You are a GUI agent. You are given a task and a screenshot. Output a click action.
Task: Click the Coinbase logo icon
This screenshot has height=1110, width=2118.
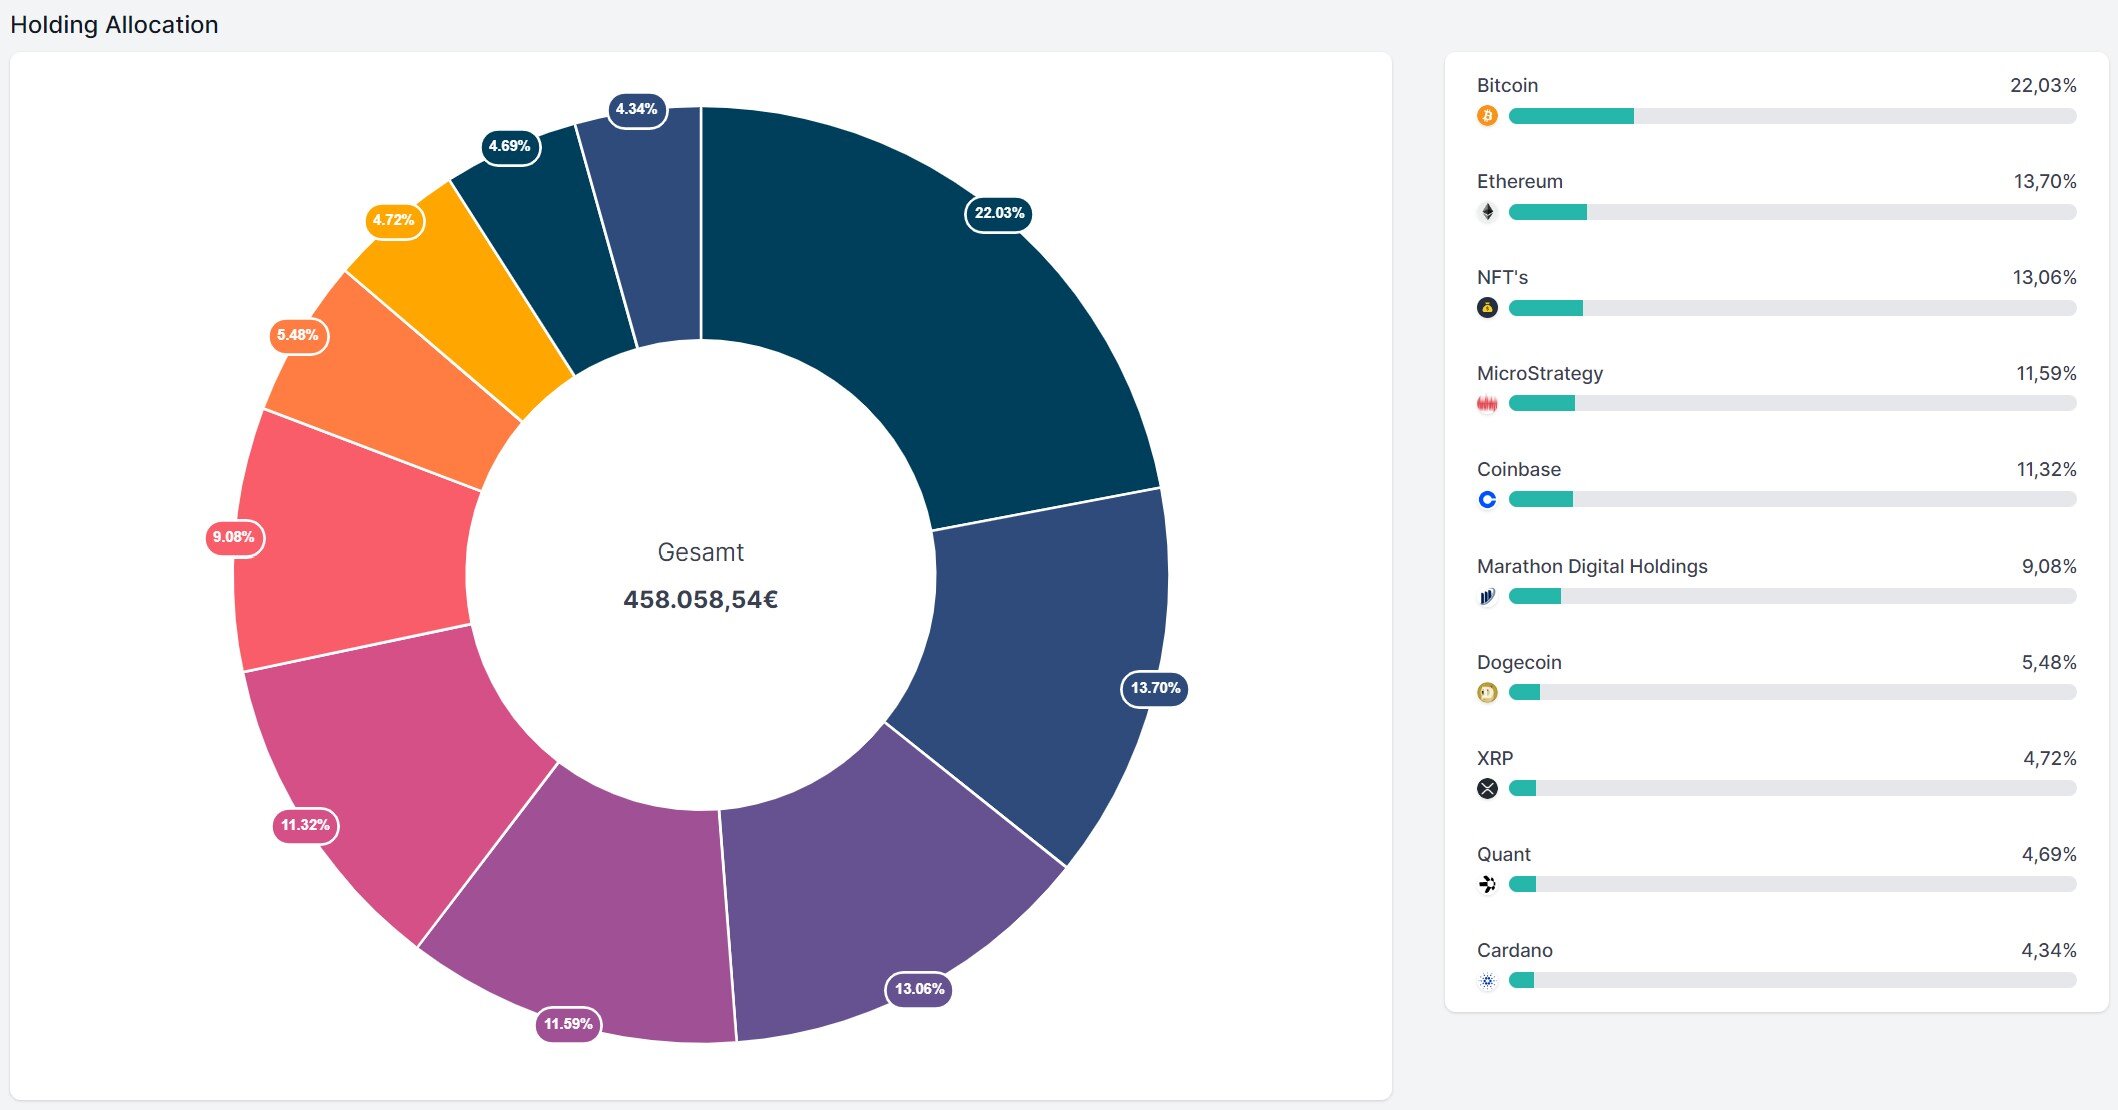point(1487,499)
